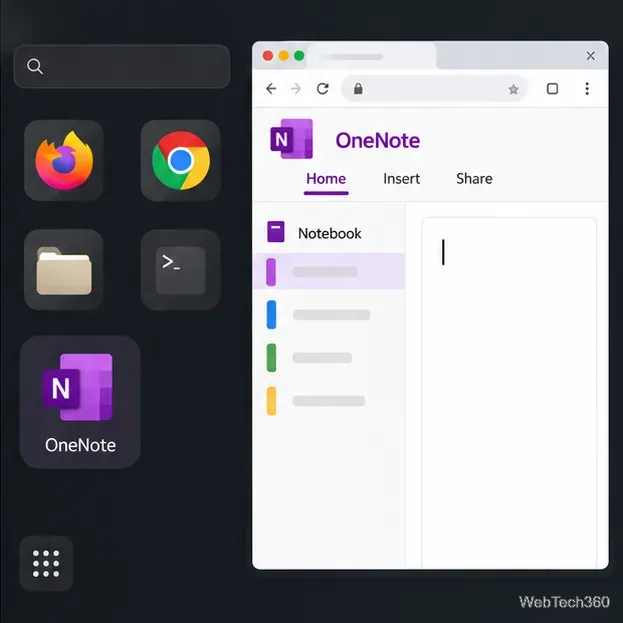The width and height of the screenshot is (623, 623).
Task: Select the Notebook label
Action: point(330,233)
